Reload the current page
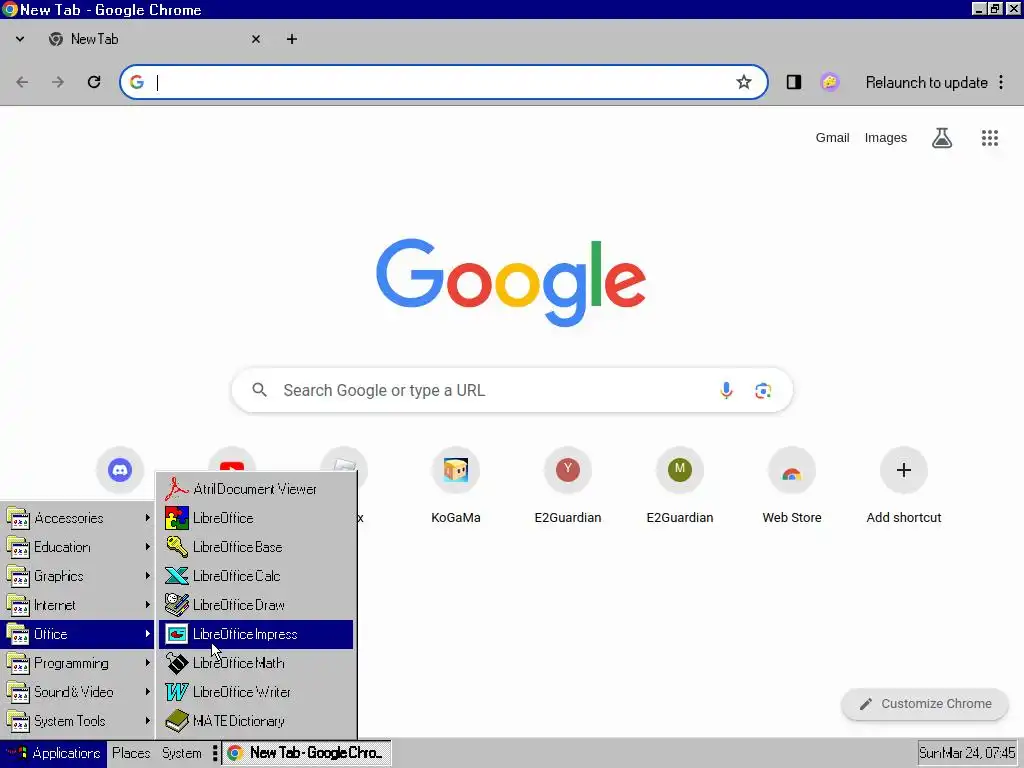1024x768 pixels. [x=94, y=82]
